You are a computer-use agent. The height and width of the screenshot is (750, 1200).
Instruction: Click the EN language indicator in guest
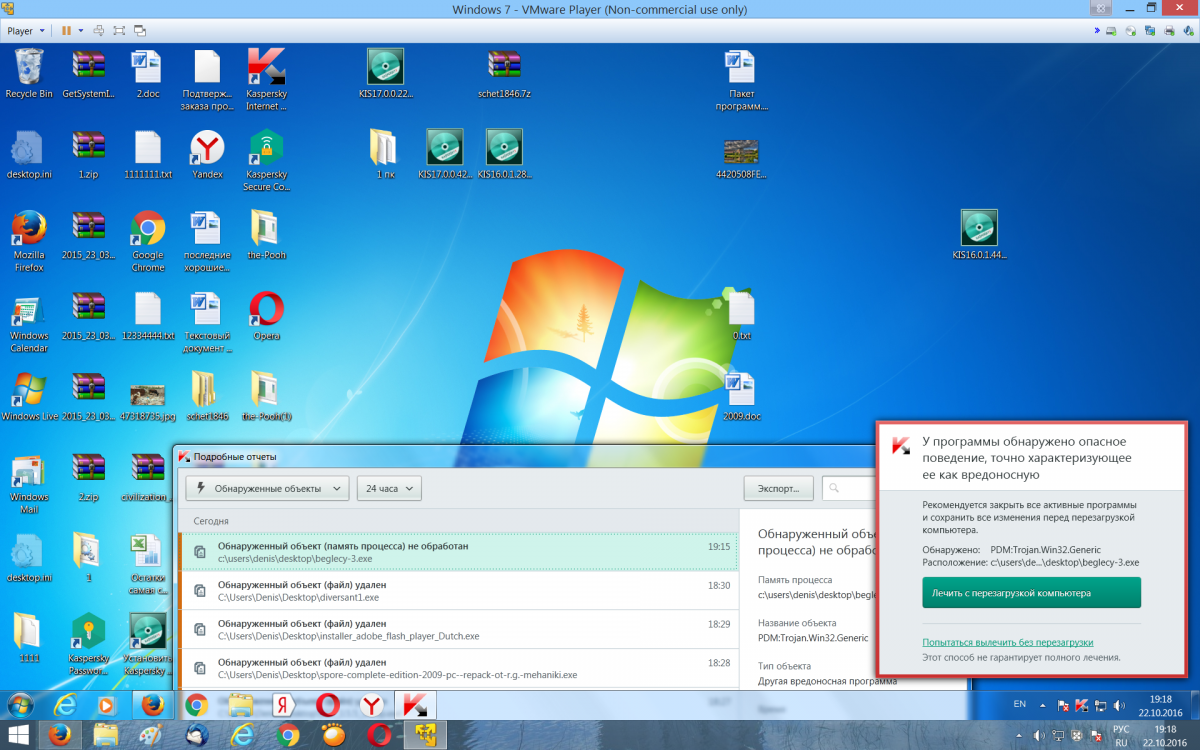click(x=1019, y=704)
